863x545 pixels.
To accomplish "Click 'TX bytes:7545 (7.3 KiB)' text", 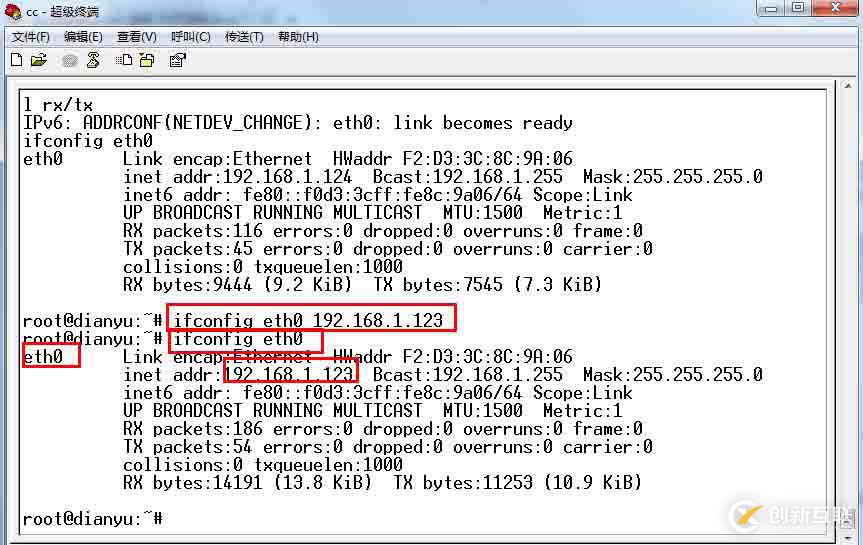I will coord(488,285).
